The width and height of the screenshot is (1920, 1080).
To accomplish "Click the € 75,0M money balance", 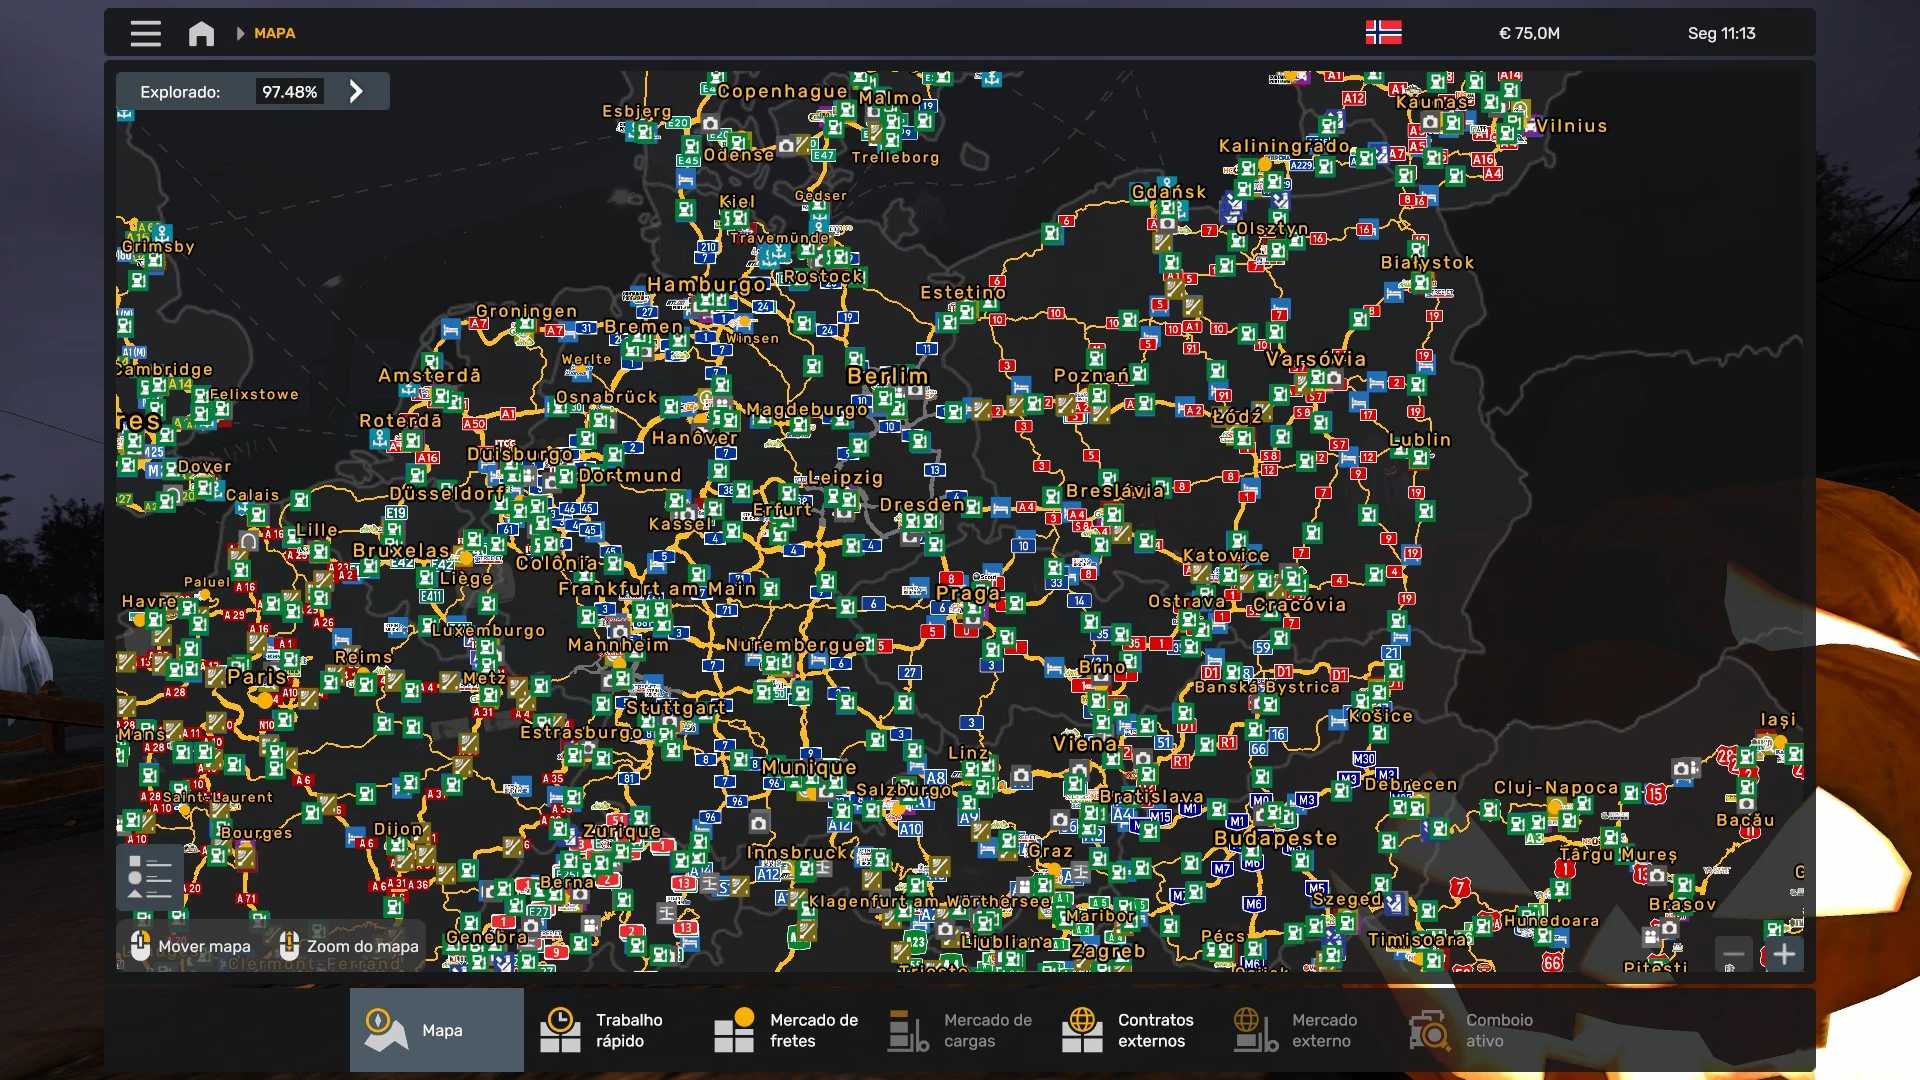I will point(1528,33).
